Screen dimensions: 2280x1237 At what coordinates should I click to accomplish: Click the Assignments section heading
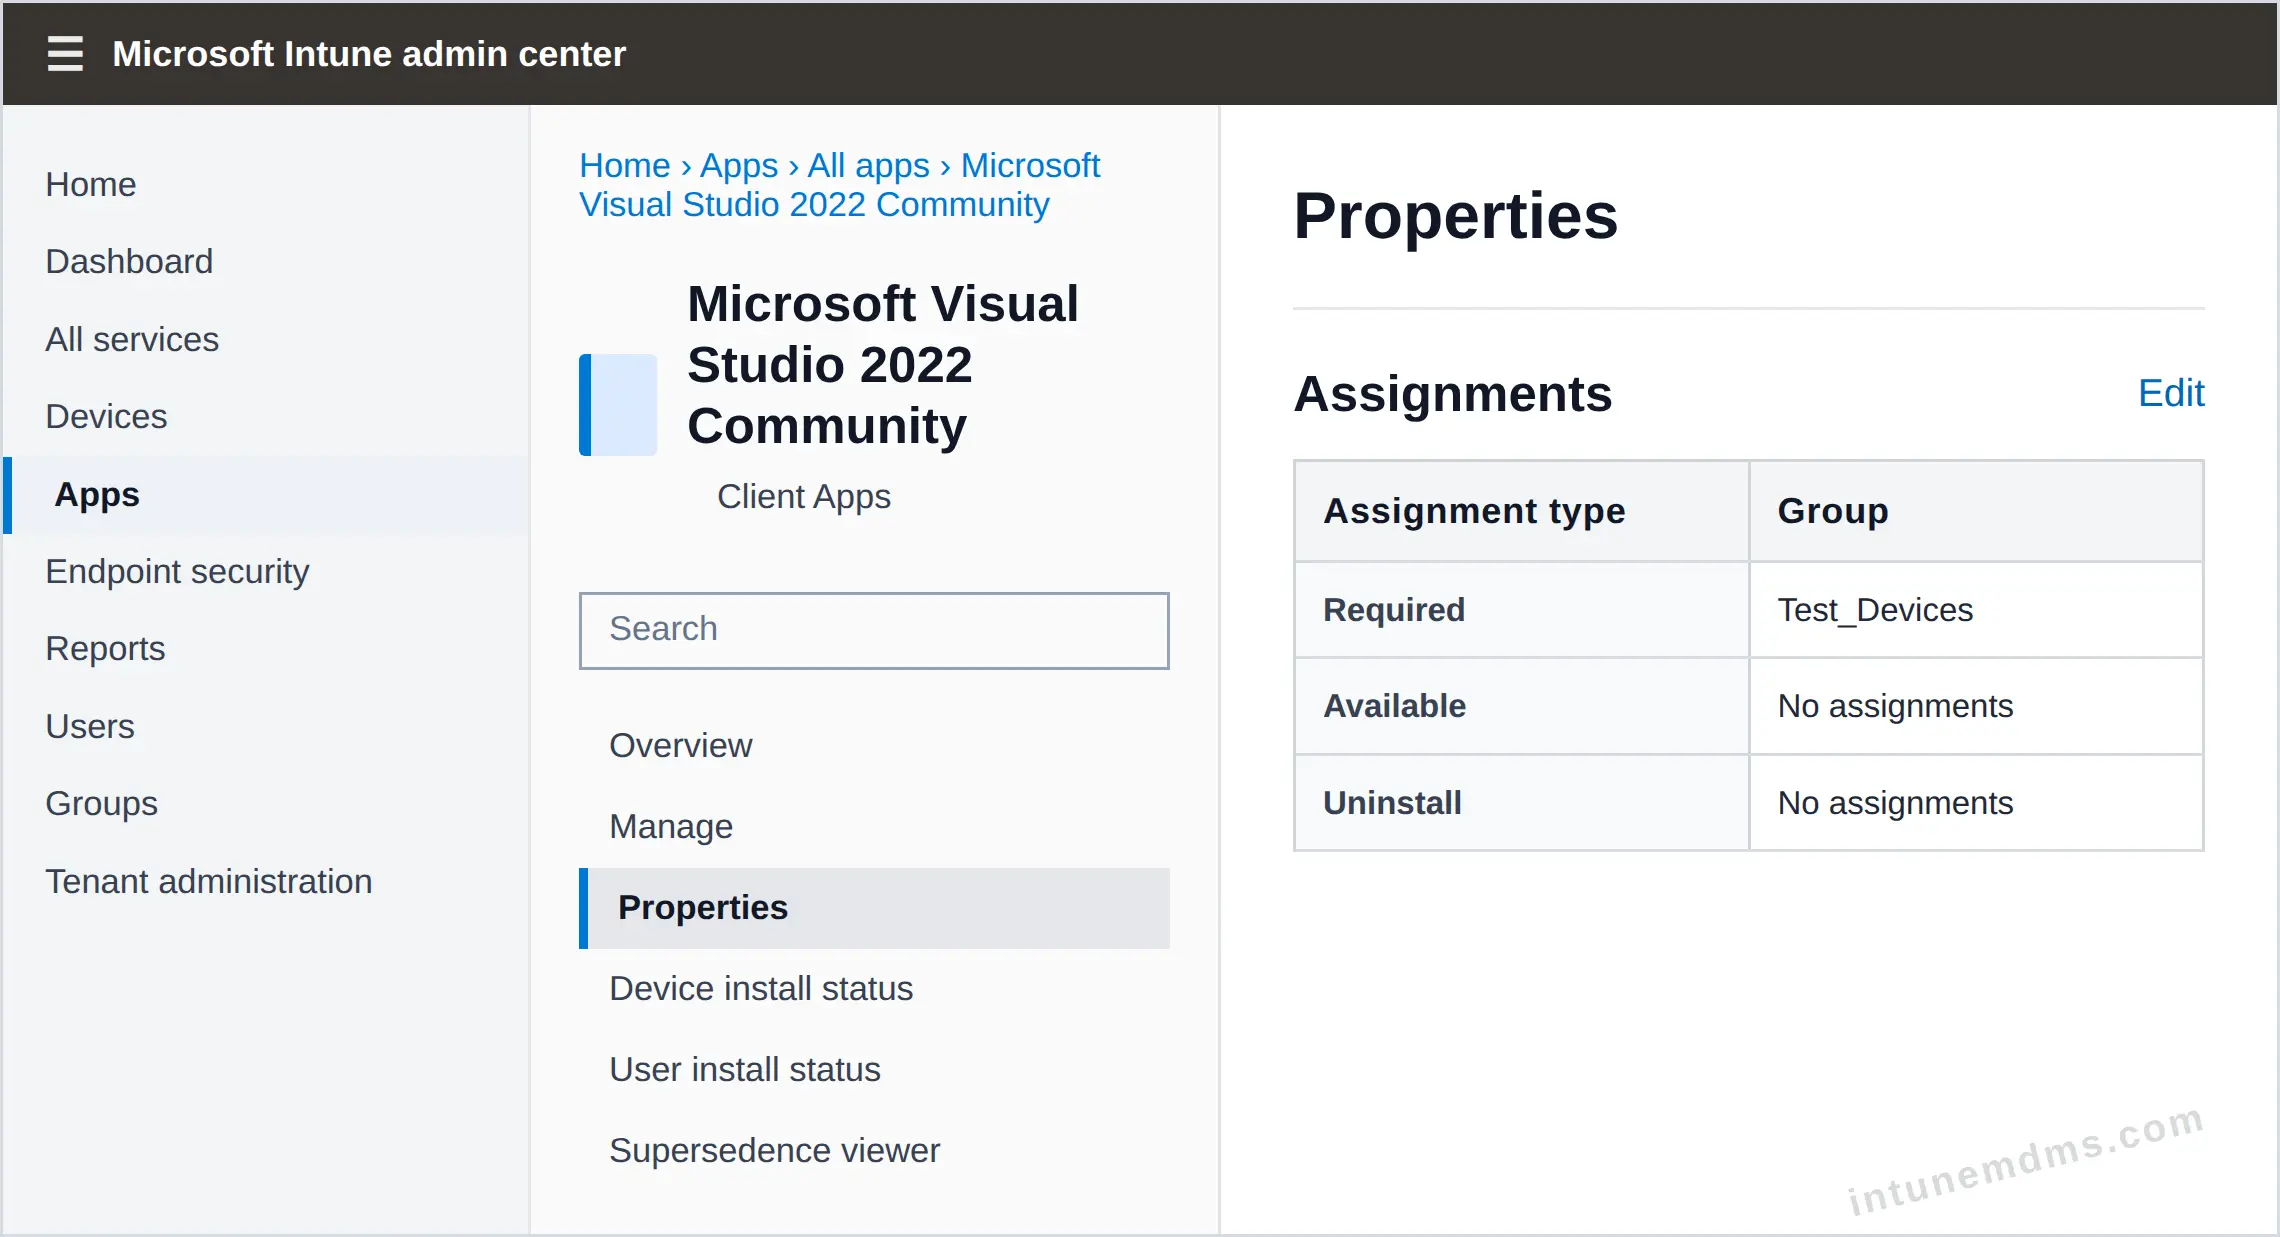click(1453, 393)
